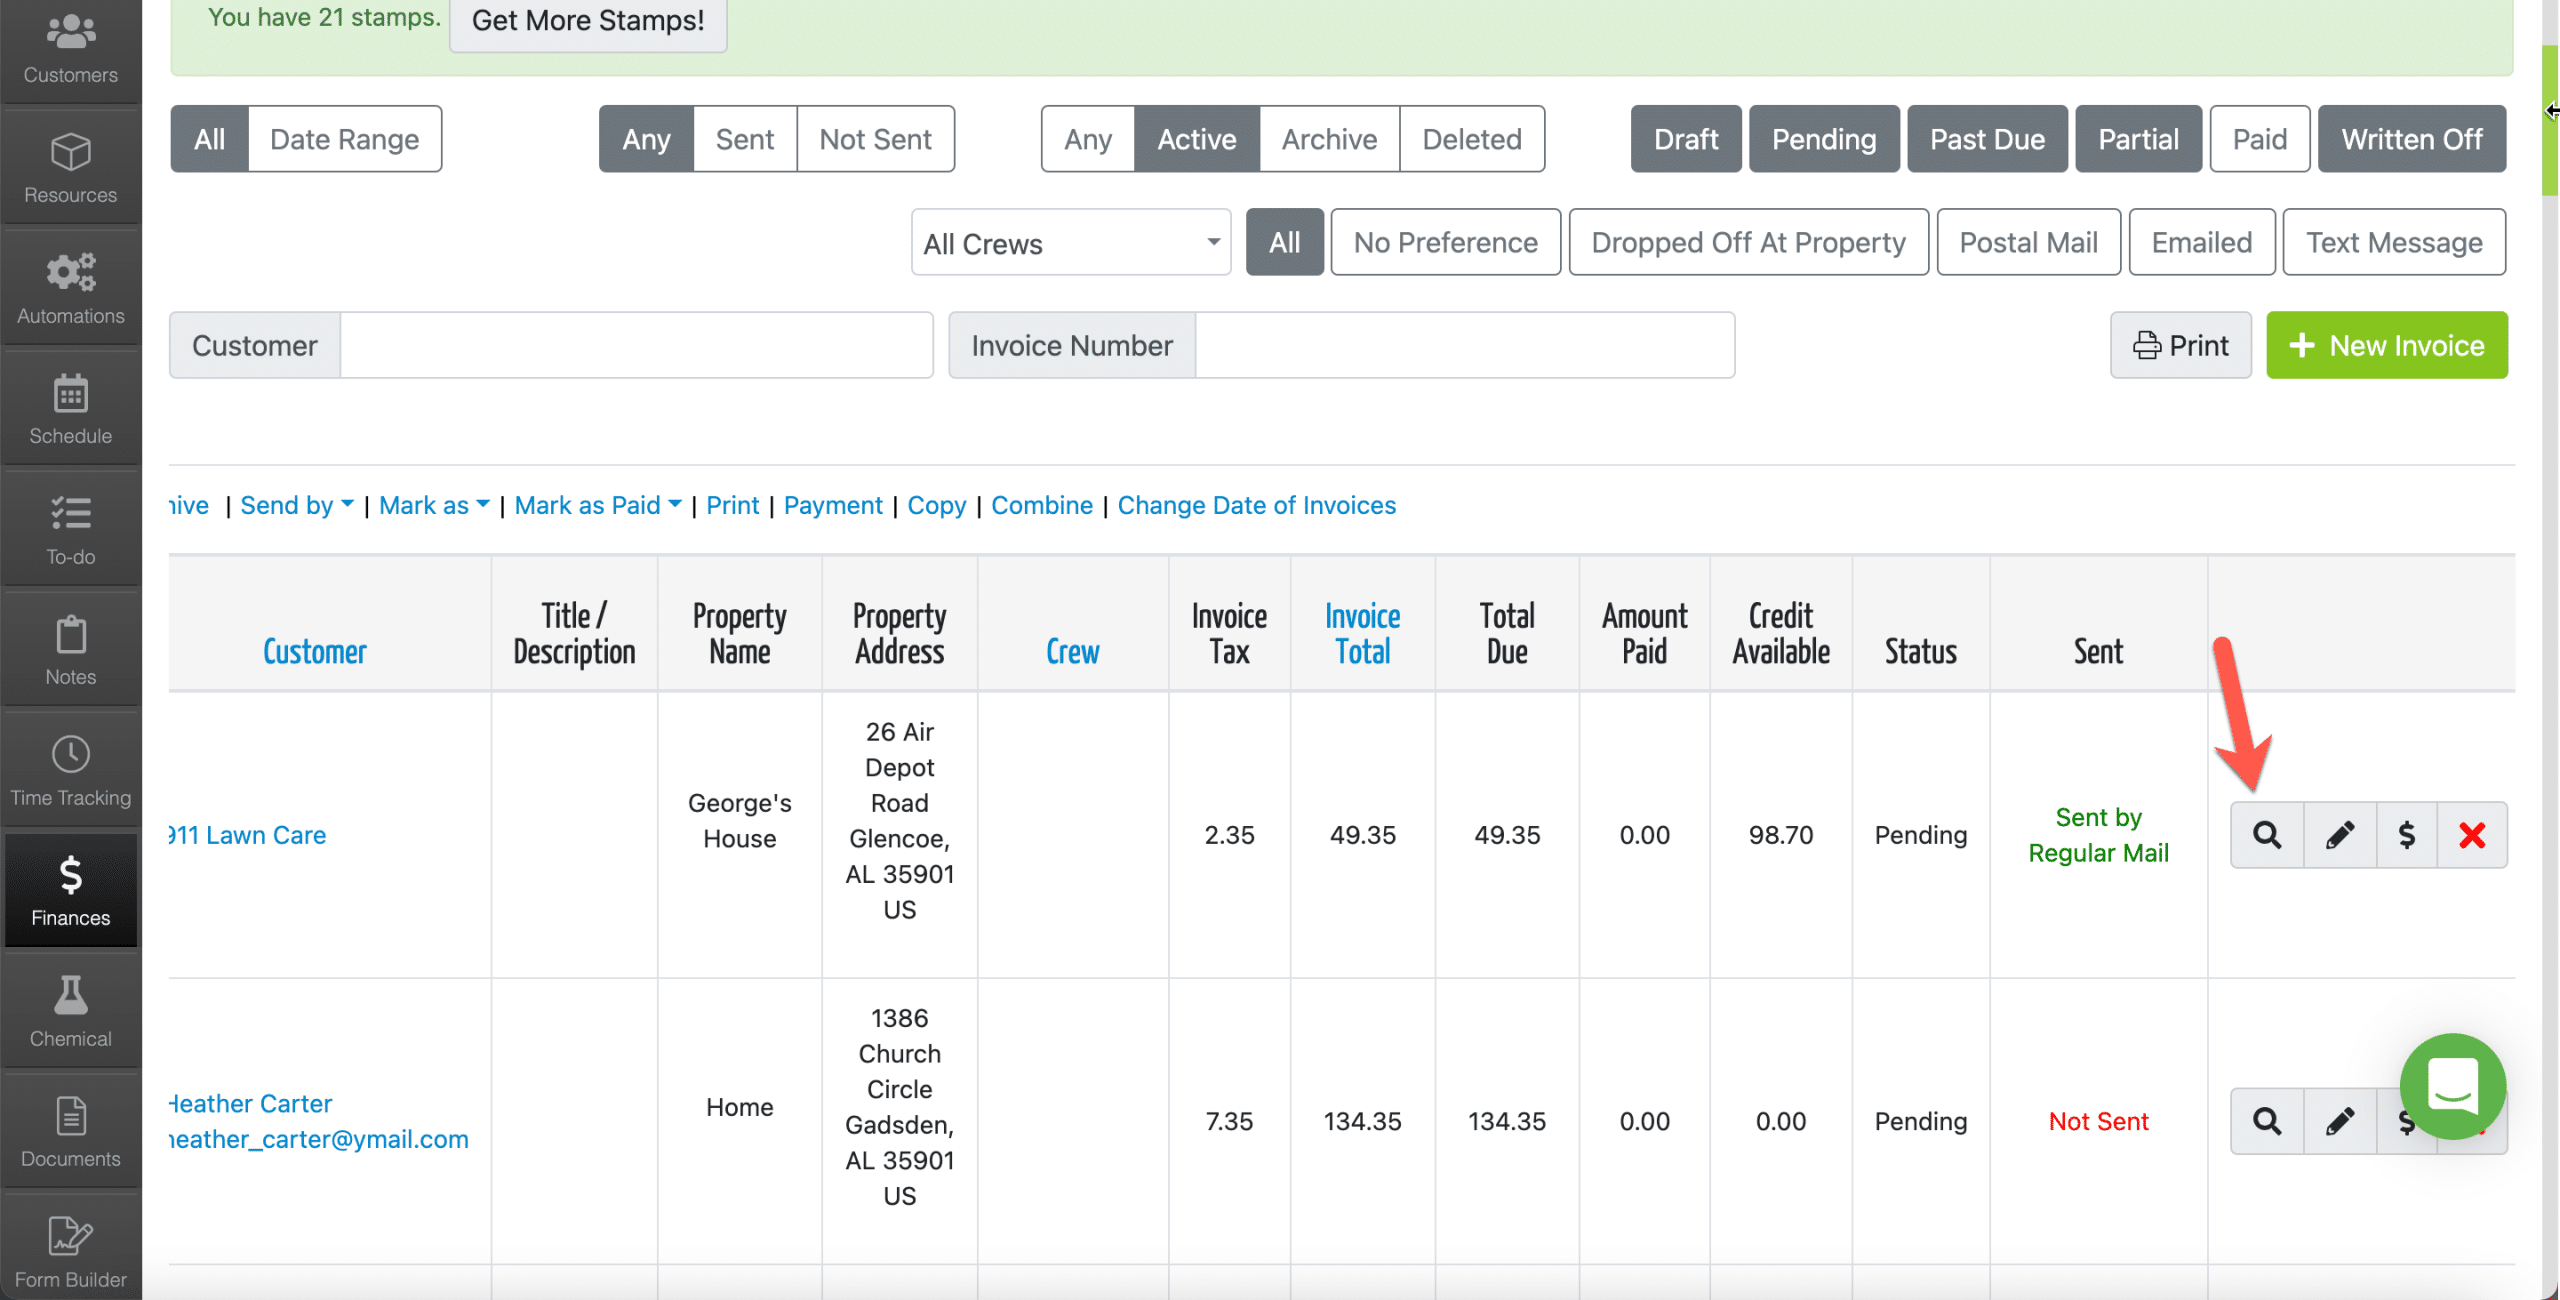
Task: Click Get More Stamps button
Action: tap(588, 21)
